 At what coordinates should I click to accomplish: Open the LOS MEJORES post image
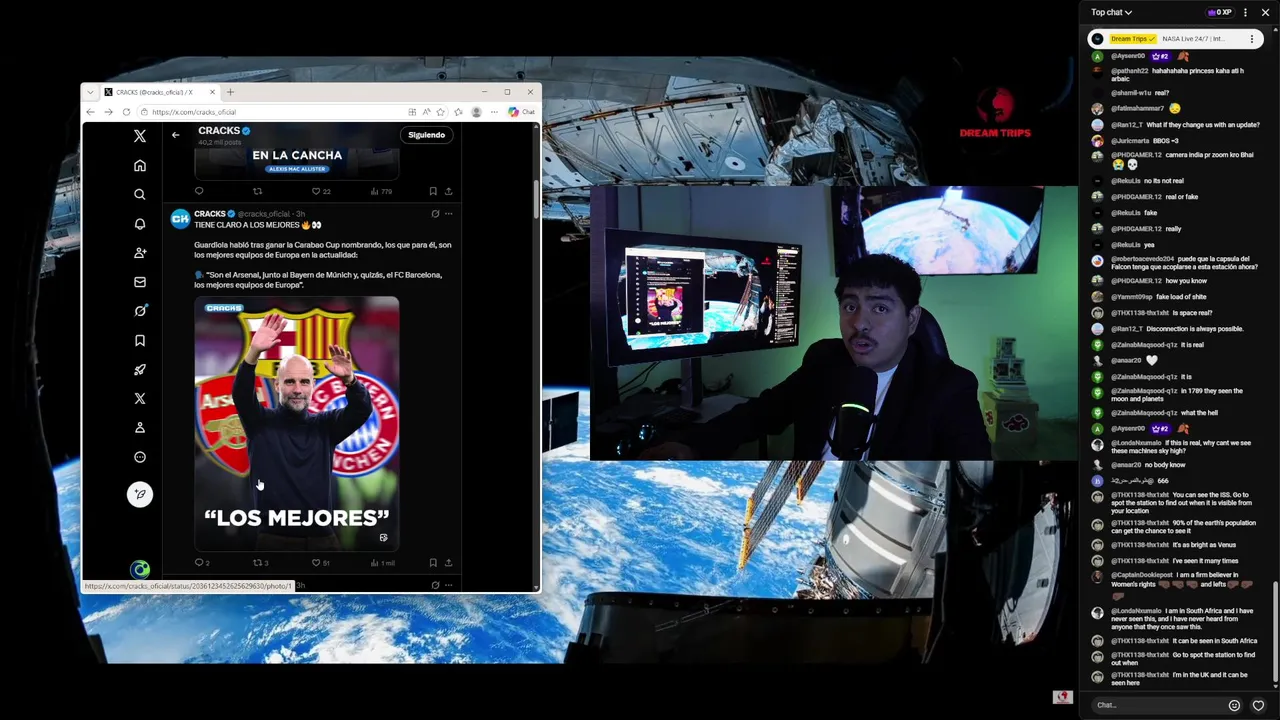coord(297,423)
